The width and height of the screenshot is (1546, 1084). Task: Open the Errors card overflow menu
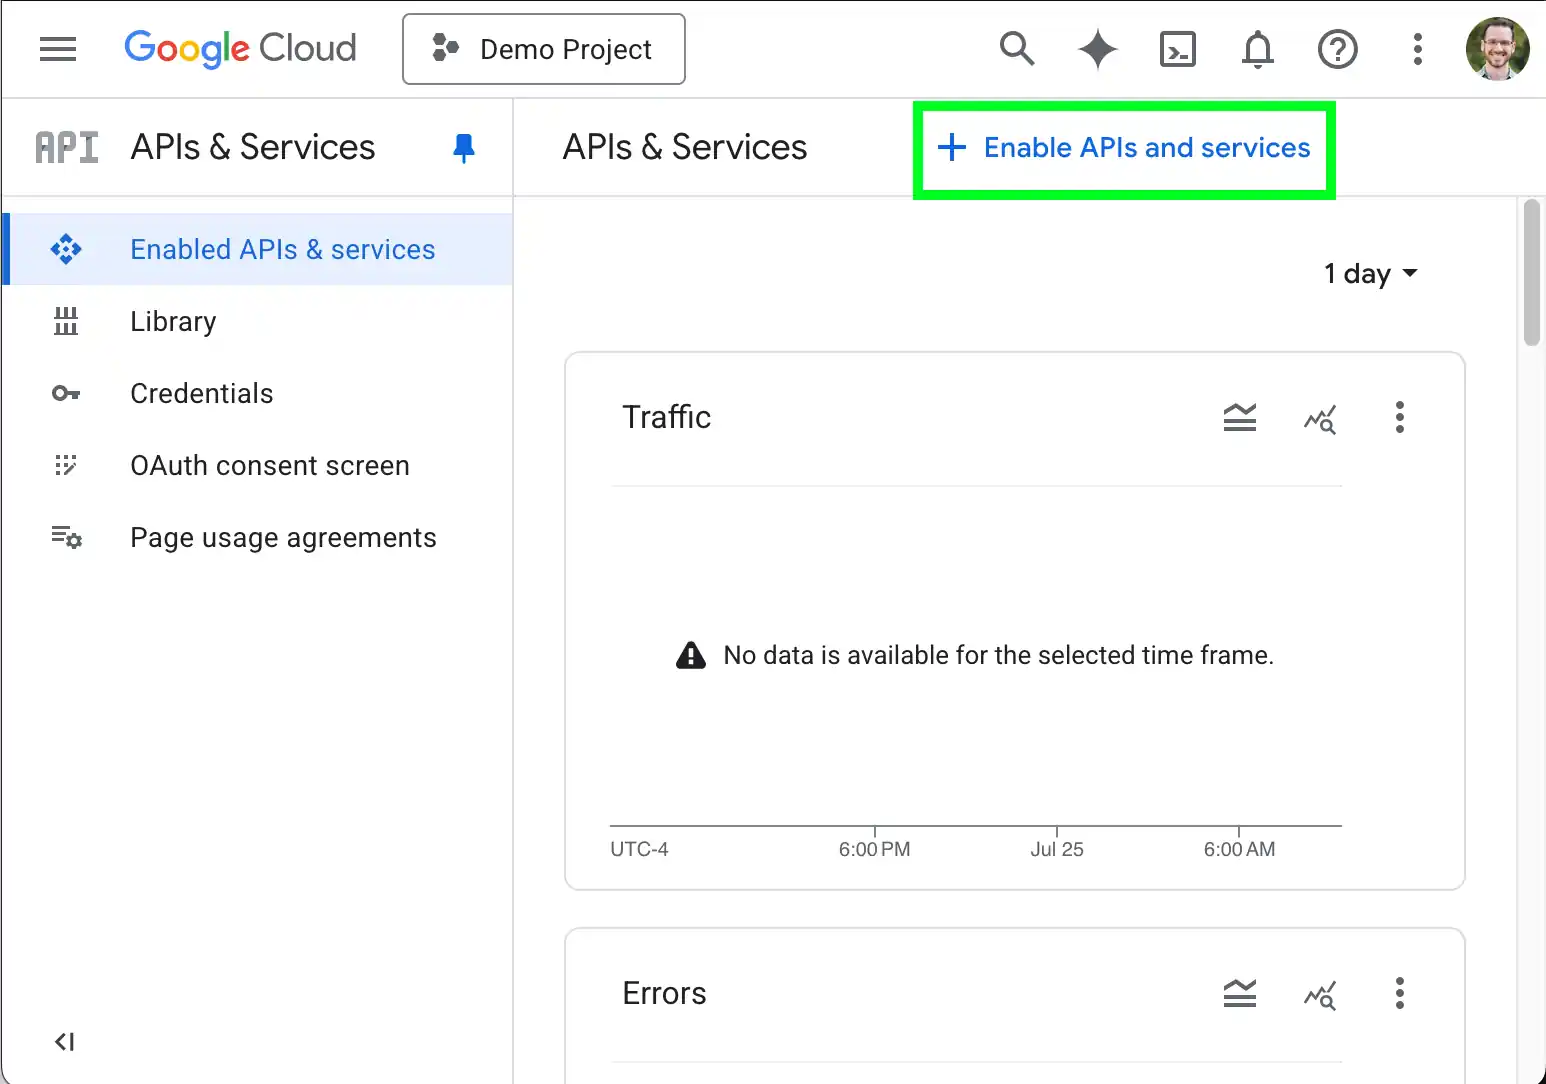(x=1400, y=993)
